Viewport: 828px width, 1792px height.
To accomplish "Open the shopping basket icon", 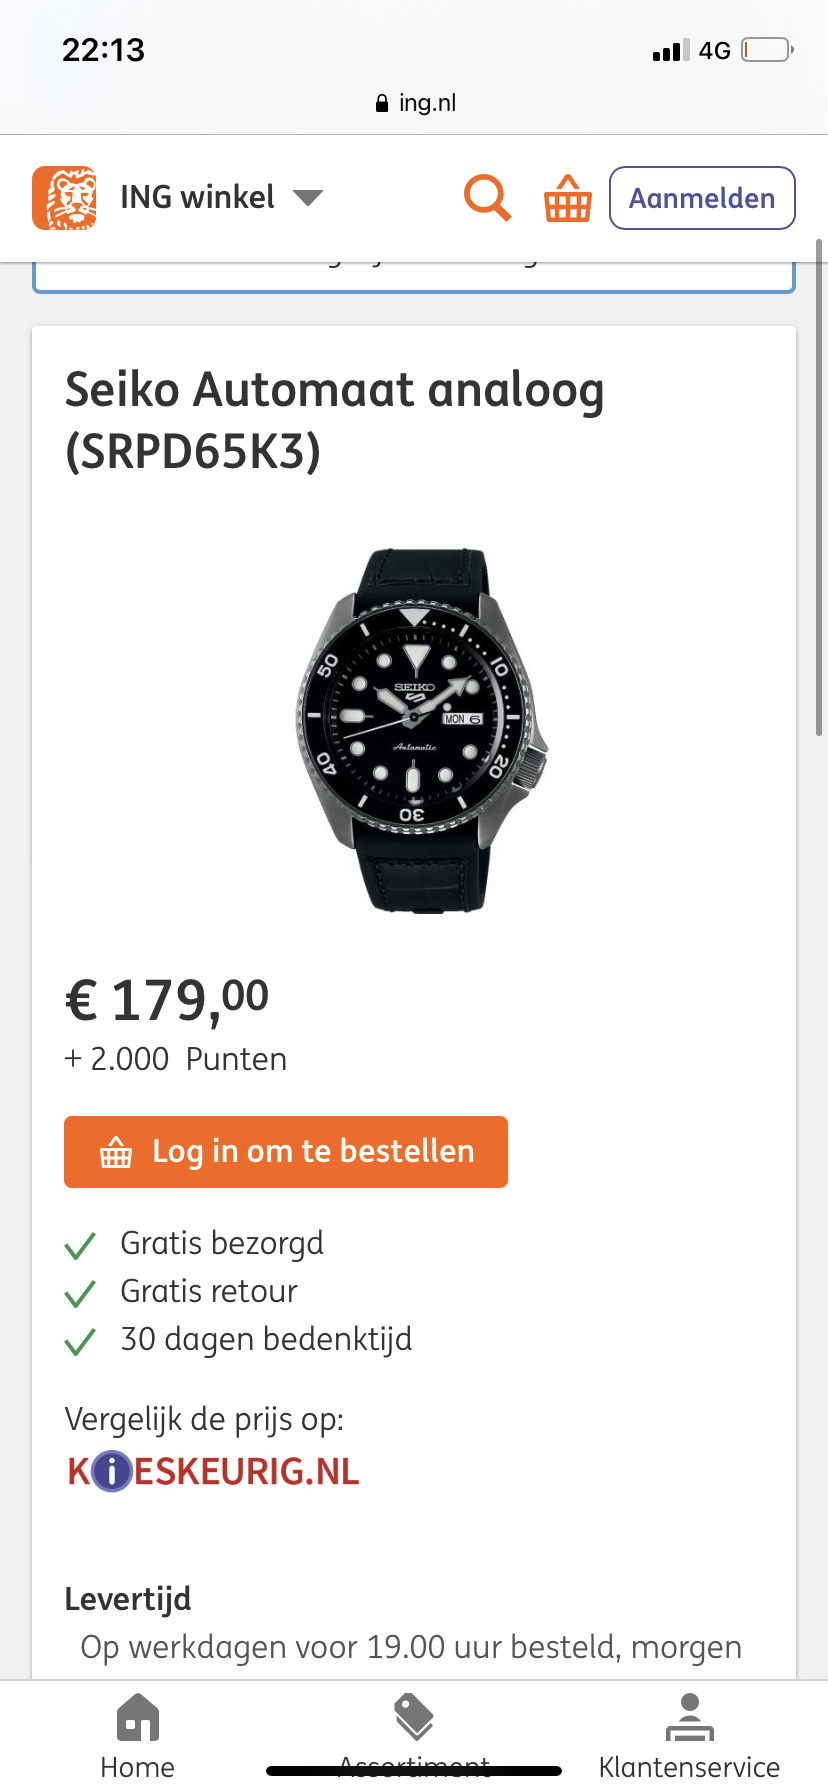I will pyautogui.click(x=567, y=198).
